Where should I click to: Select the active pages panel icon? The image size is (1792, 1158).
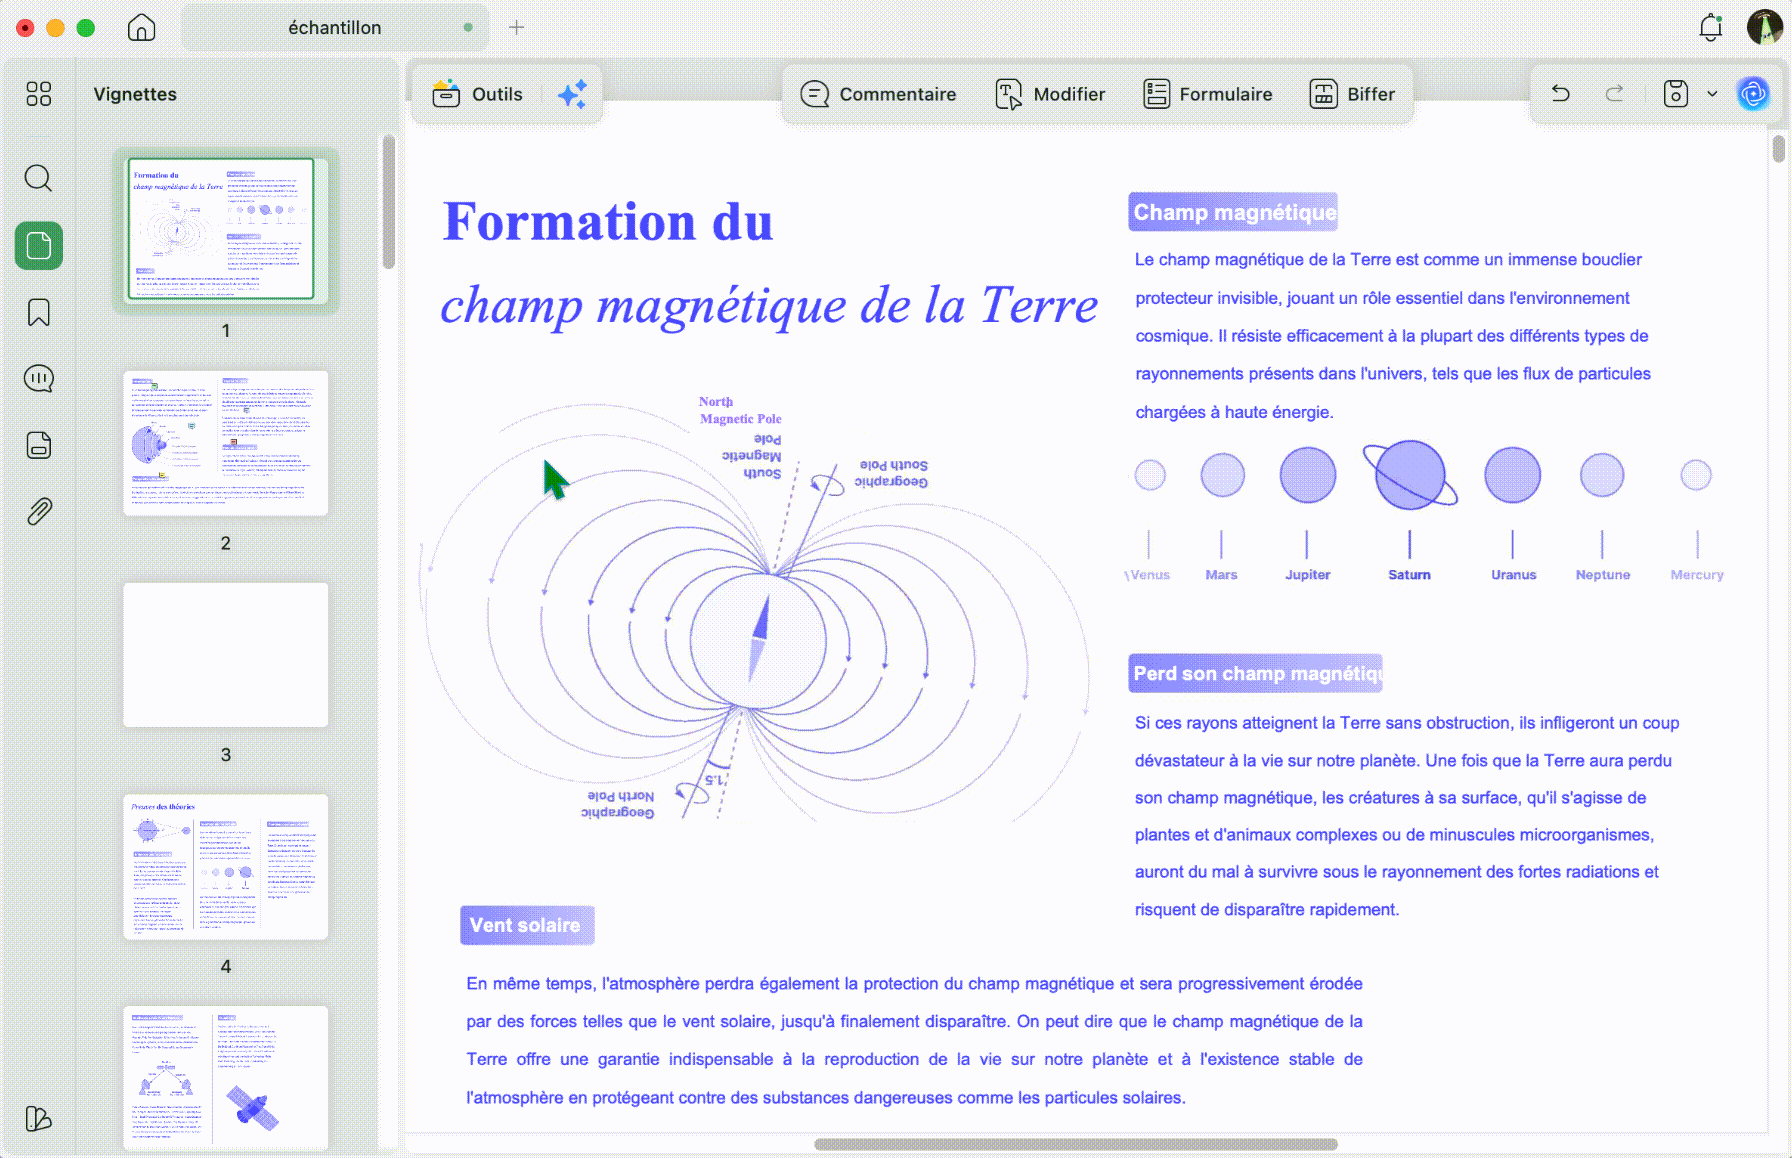[x=39, y=246]
